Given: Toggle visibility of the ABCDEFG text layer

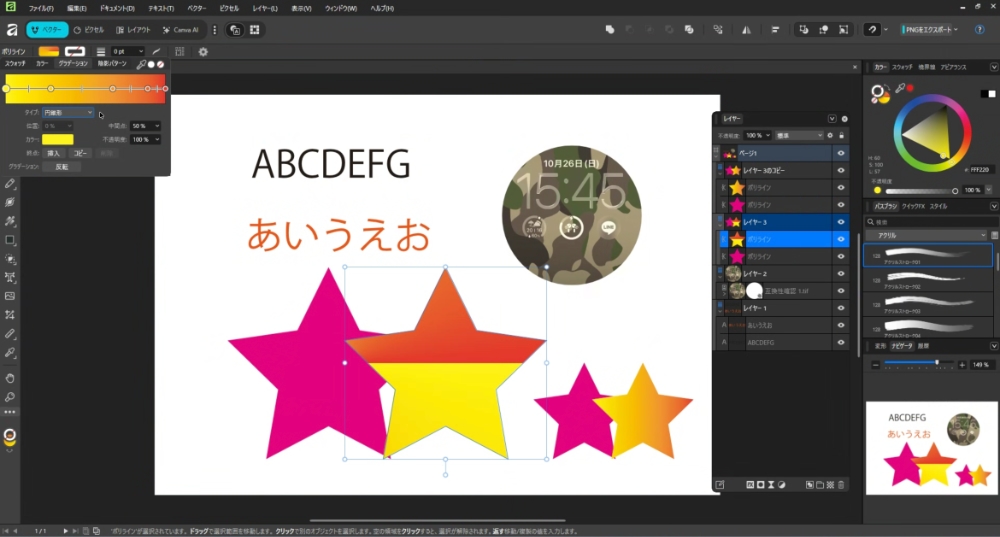Looking at the screenshot, I should (x=841, y=342).
